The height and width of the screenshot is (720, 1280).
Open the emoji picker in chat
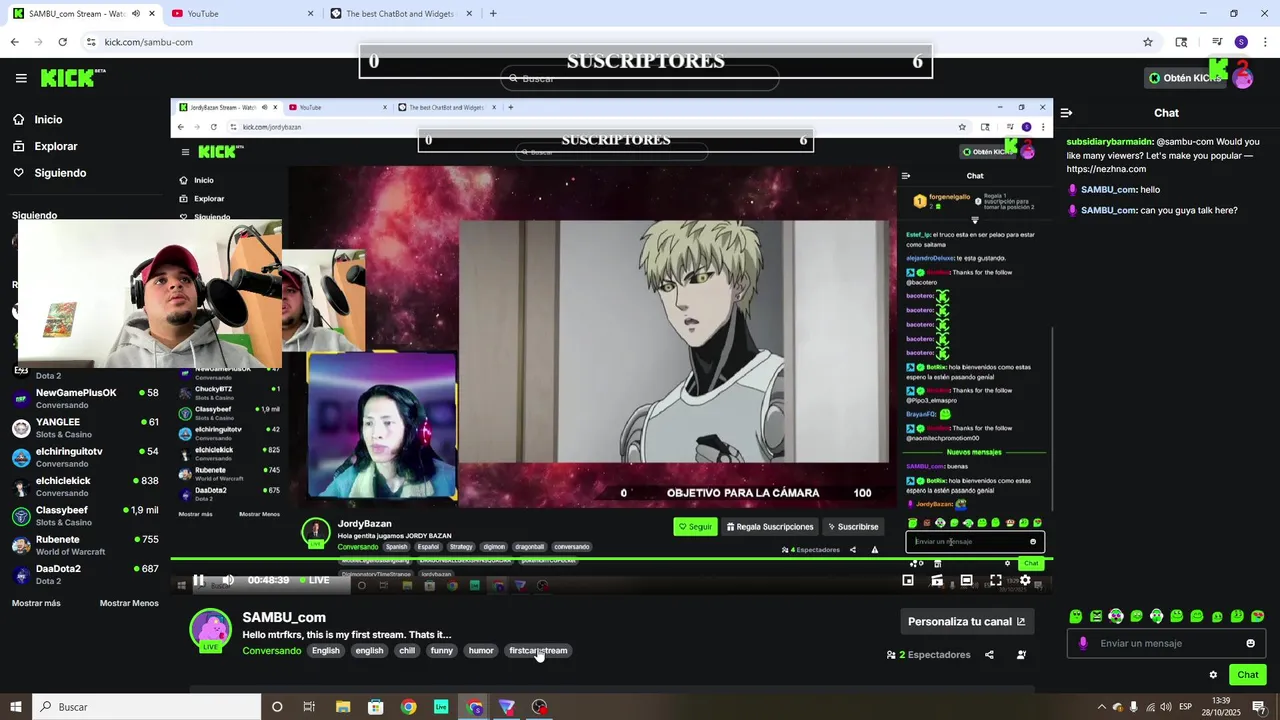pos(1250,643)
